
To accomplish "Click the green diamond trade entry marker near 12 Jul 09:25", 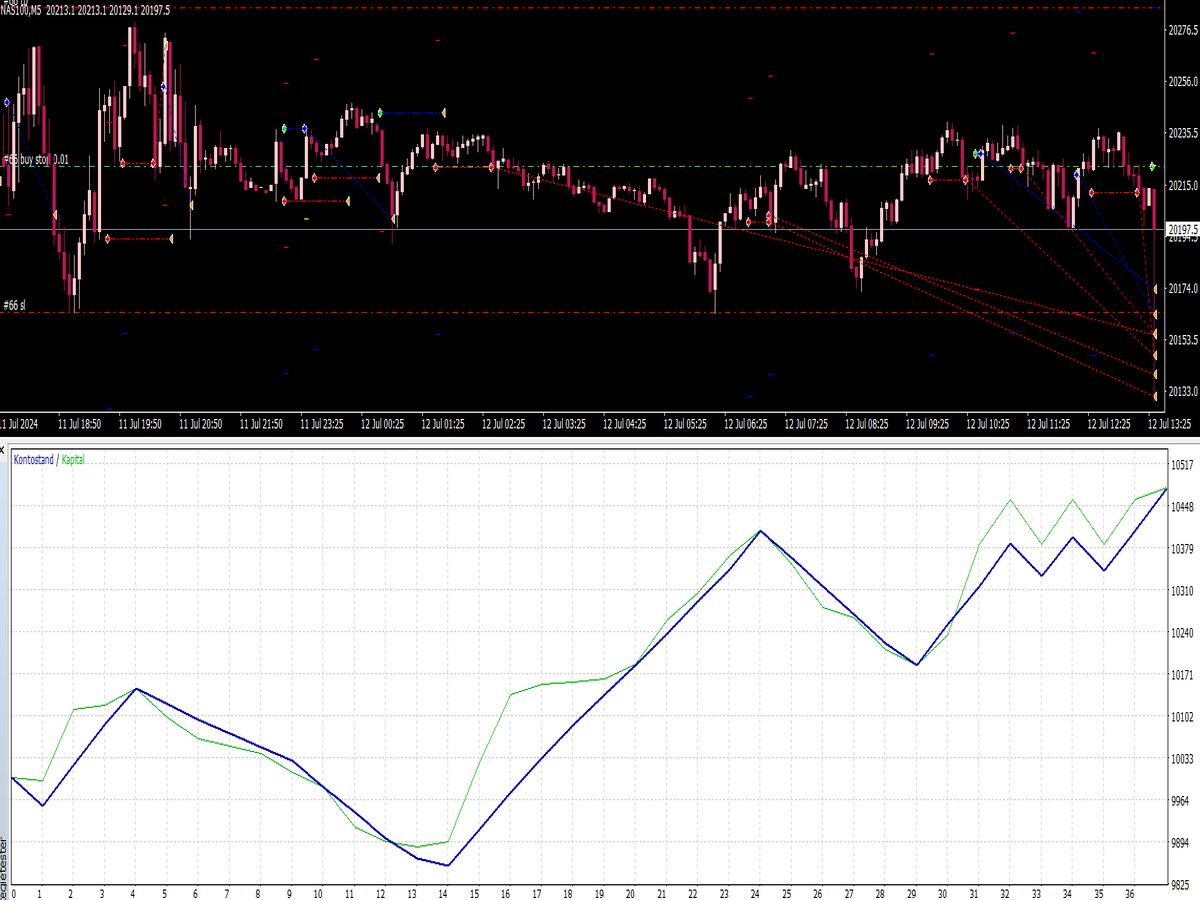I will coord(976,153).
